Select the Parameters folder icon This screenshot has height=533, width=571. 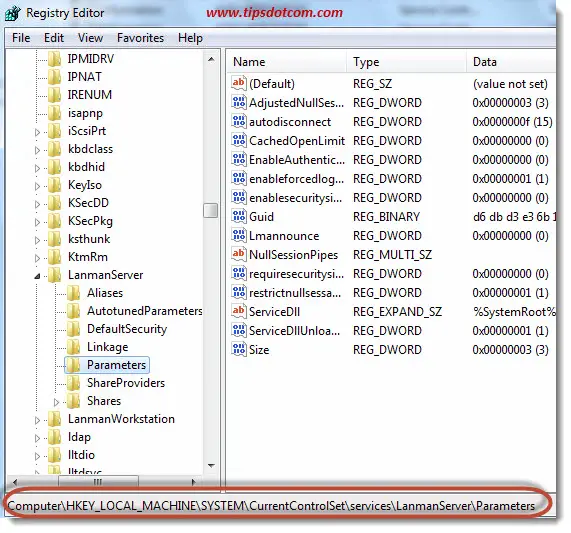(x=74, y=364)
